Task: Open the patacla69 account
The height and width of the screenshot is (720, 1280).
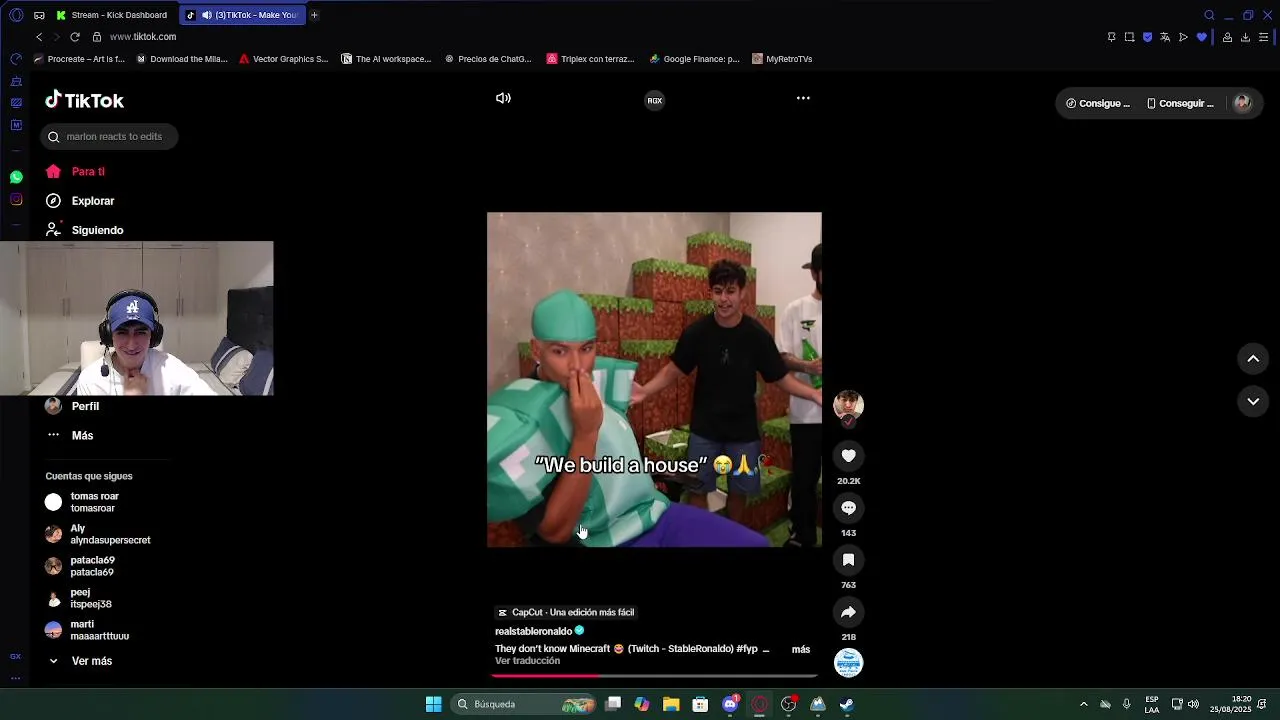Action: point(80,566)
